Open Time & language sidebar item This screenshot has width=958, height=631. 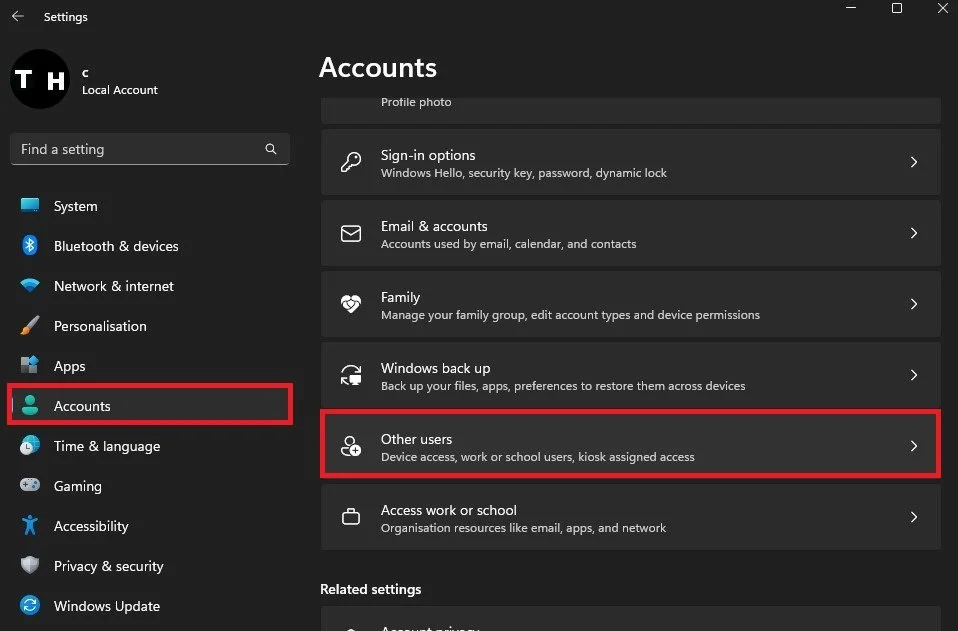(x=106, y=446)
